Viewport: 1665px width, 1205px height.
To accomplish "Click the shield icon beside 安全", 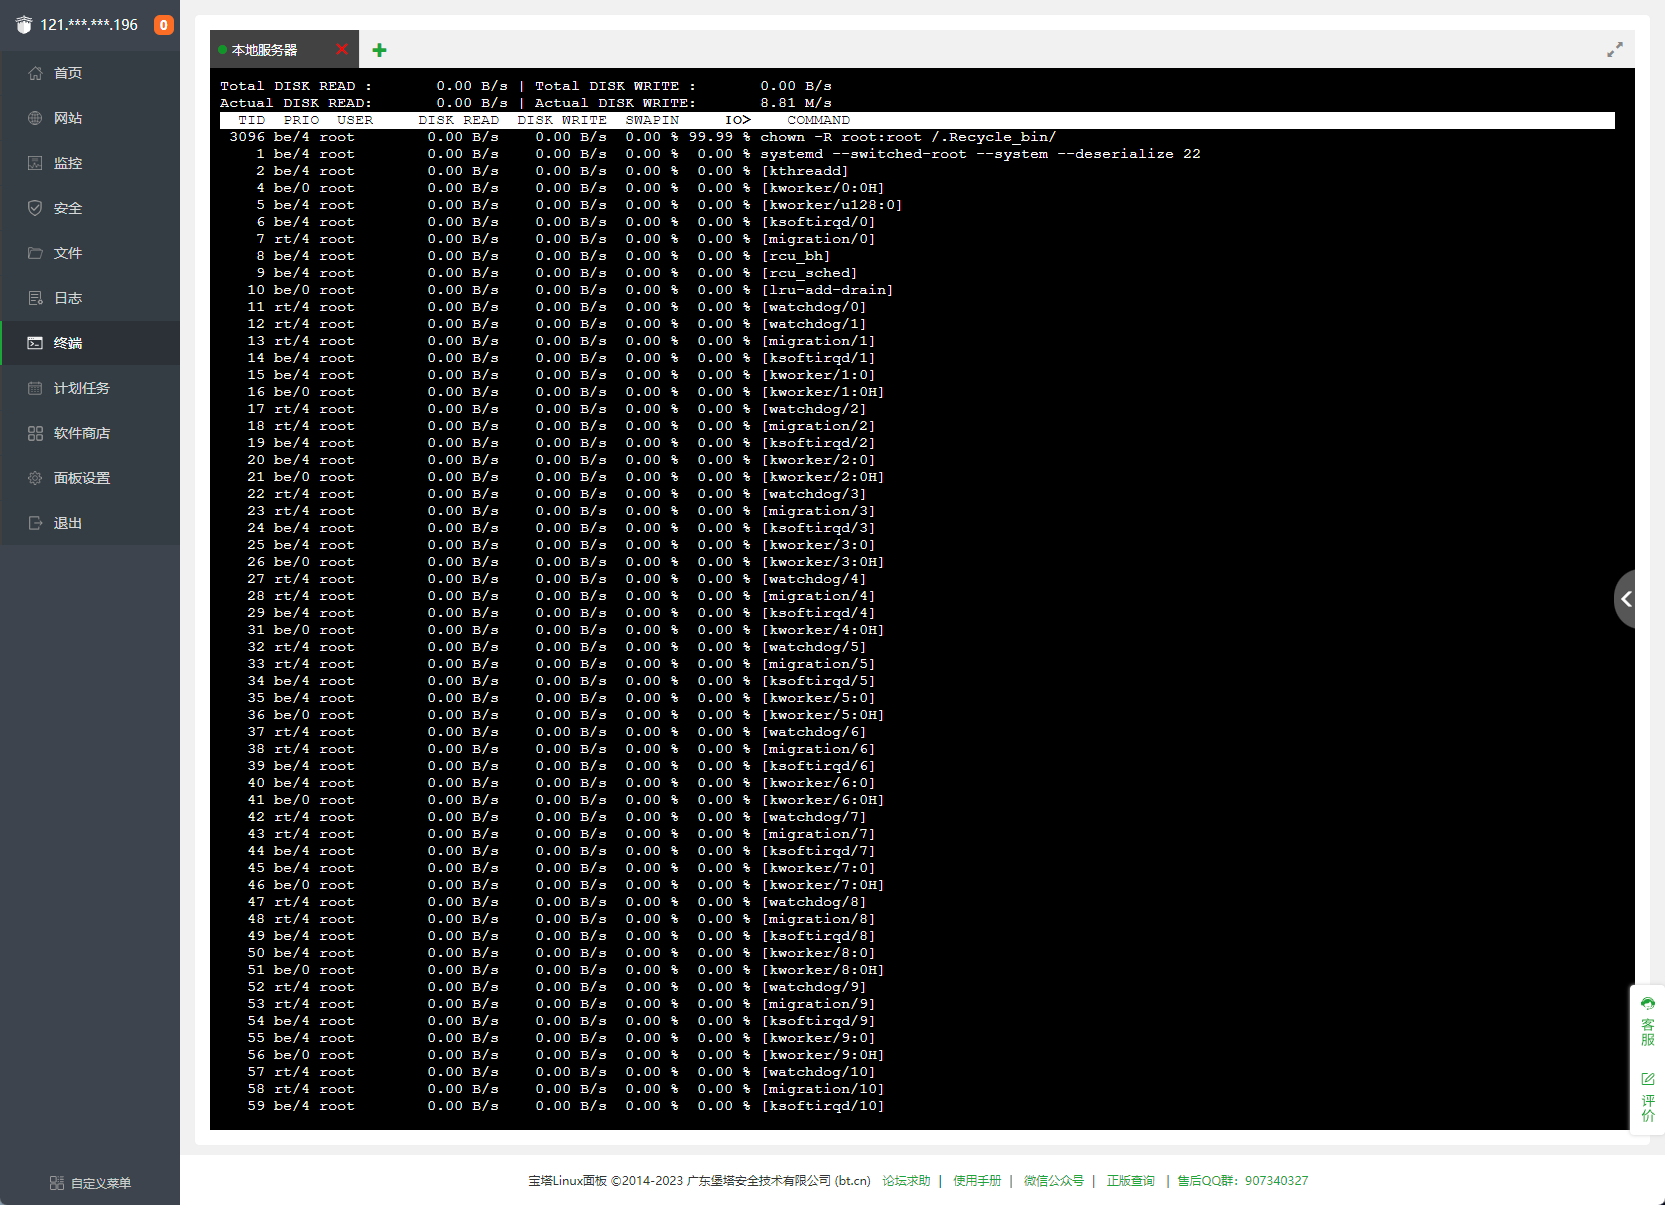I will [x=35, y=208].
